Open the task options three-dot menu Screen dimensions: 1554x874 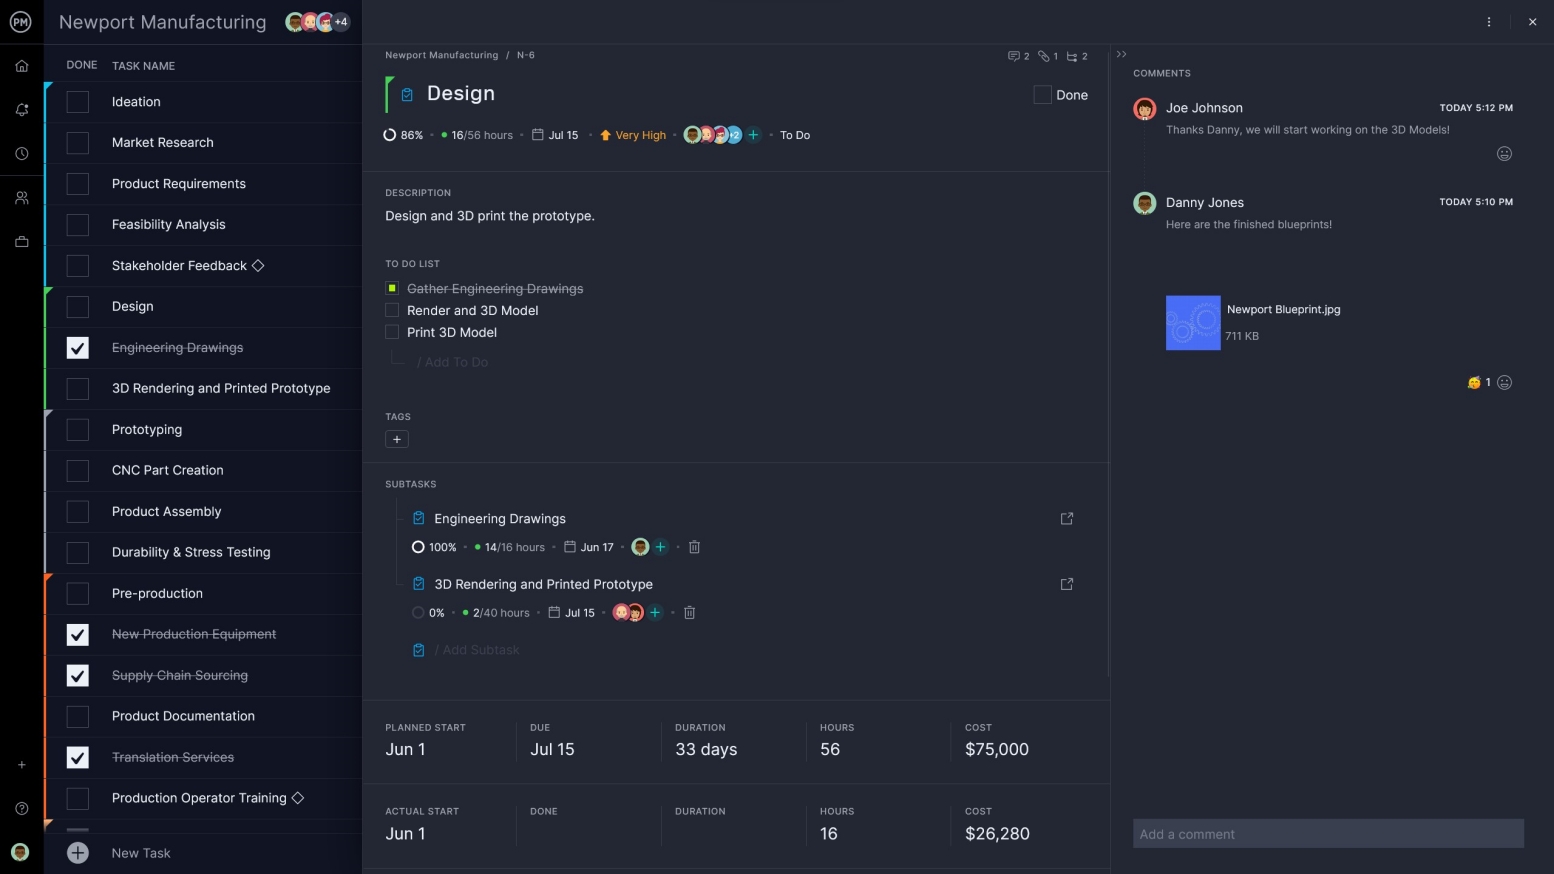point(1489,21)
